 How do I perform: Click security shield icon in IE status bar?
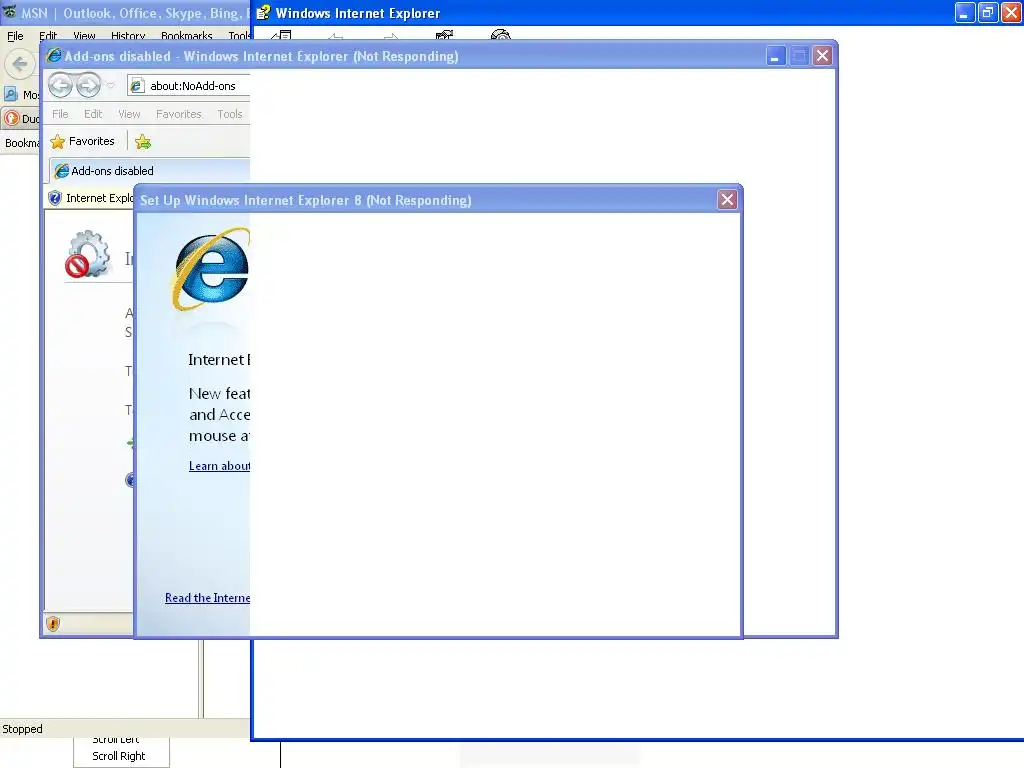coord(53,624)
